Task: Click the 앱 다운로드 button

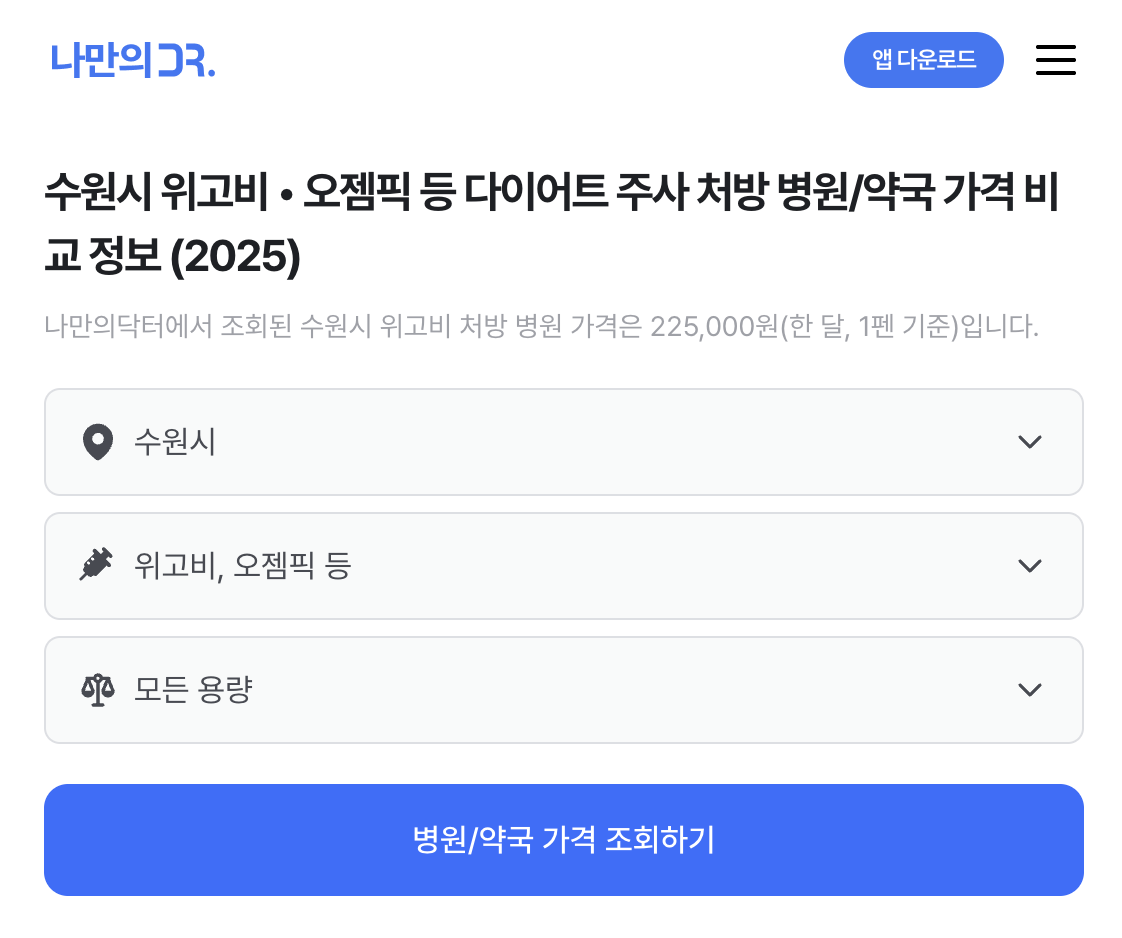Action: pyautogui.click(x=923, y=60)
